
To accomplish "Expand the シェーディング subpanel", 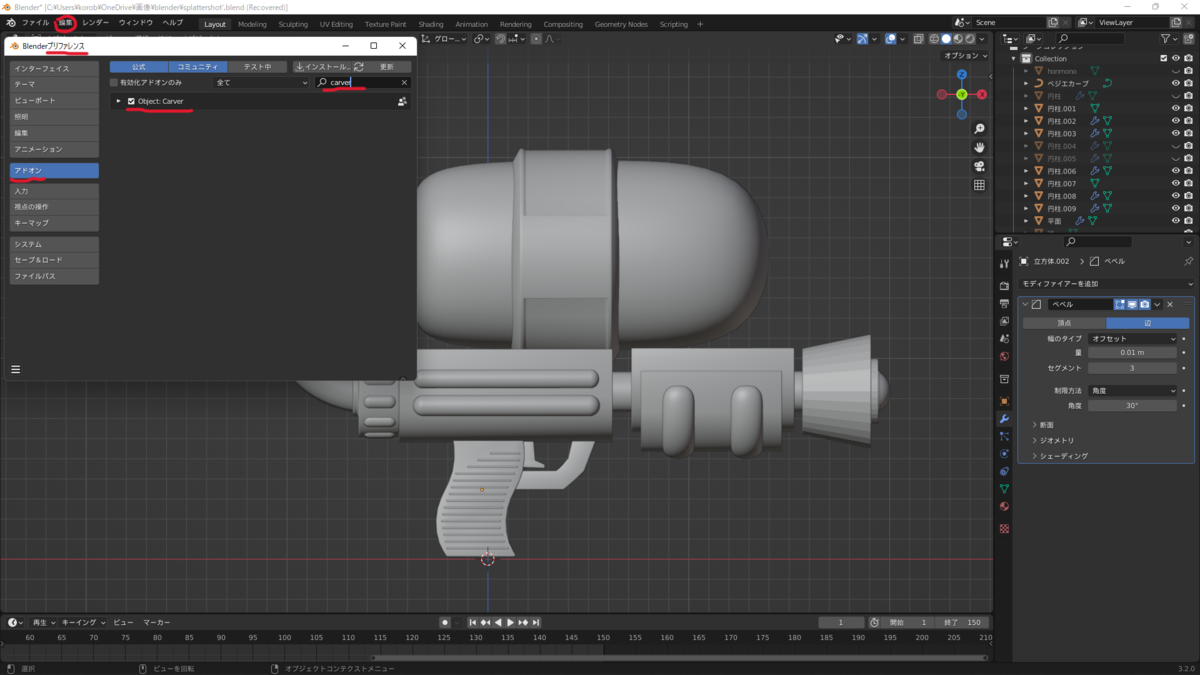I will 1060,456.
